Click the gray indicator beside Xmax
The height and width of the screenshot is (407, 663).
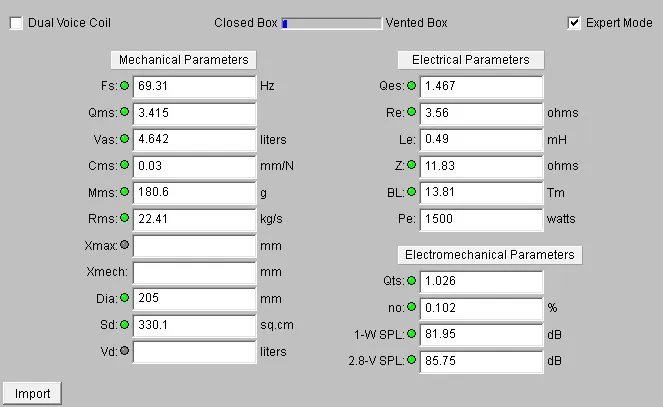(x=125, y=245)
